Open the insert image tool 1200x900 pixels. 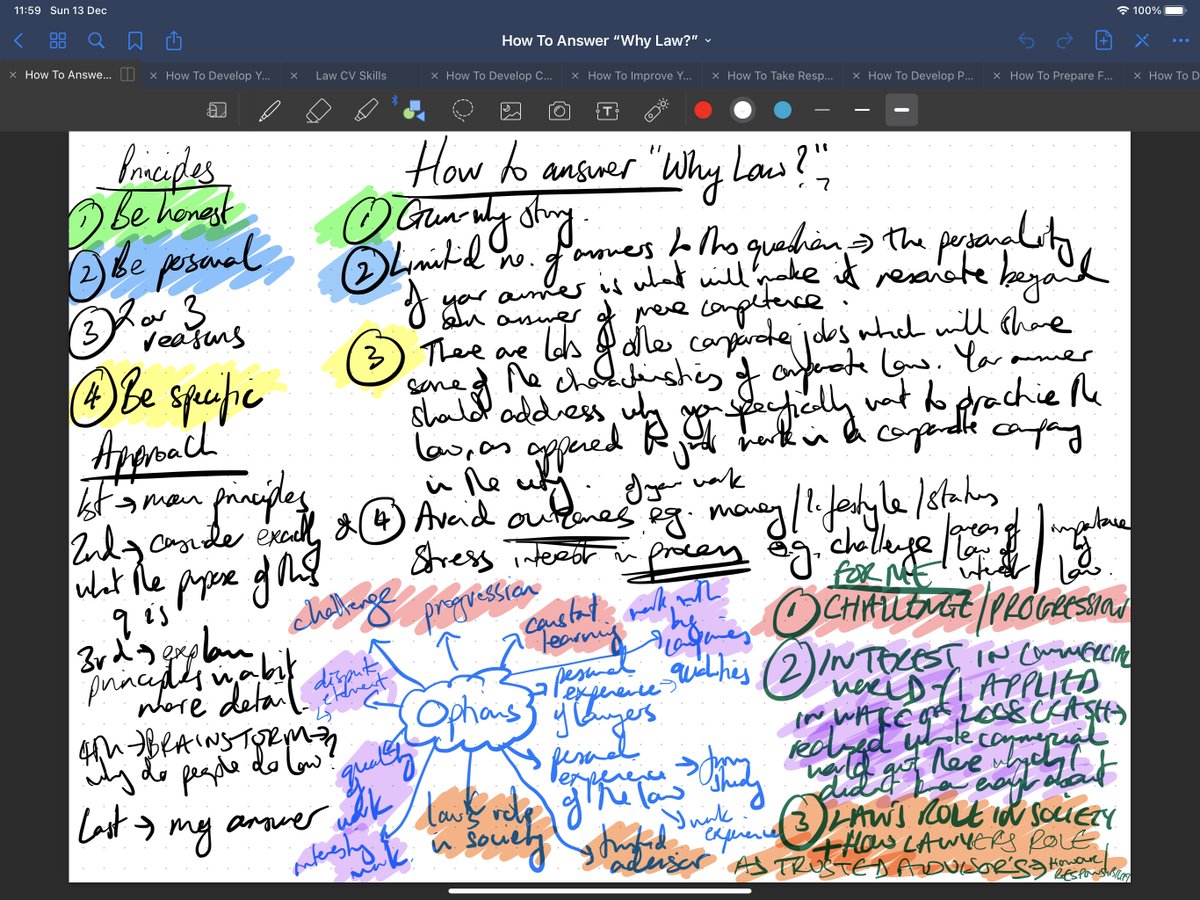(x=511, y=110)
